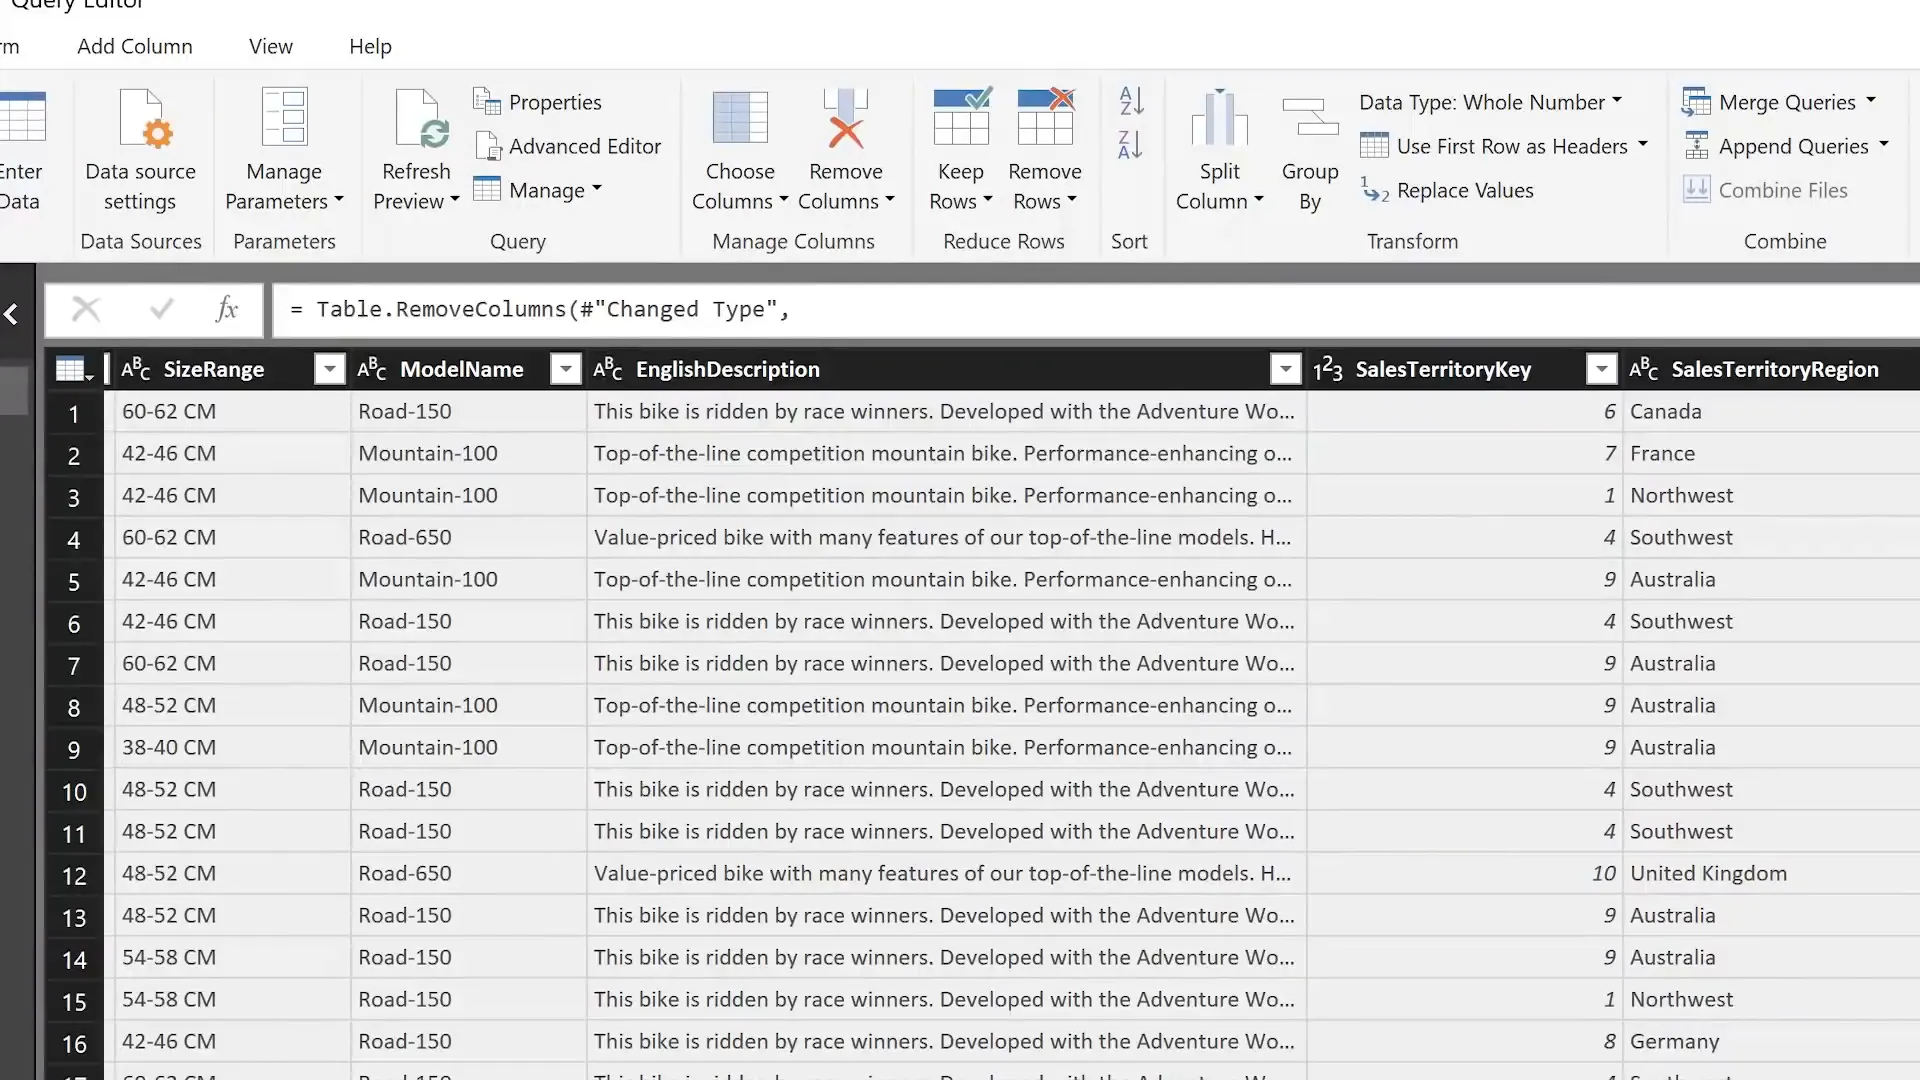
Task: Click the Split Column icon
Action: pyautogui.click(x=1220, y=118)
